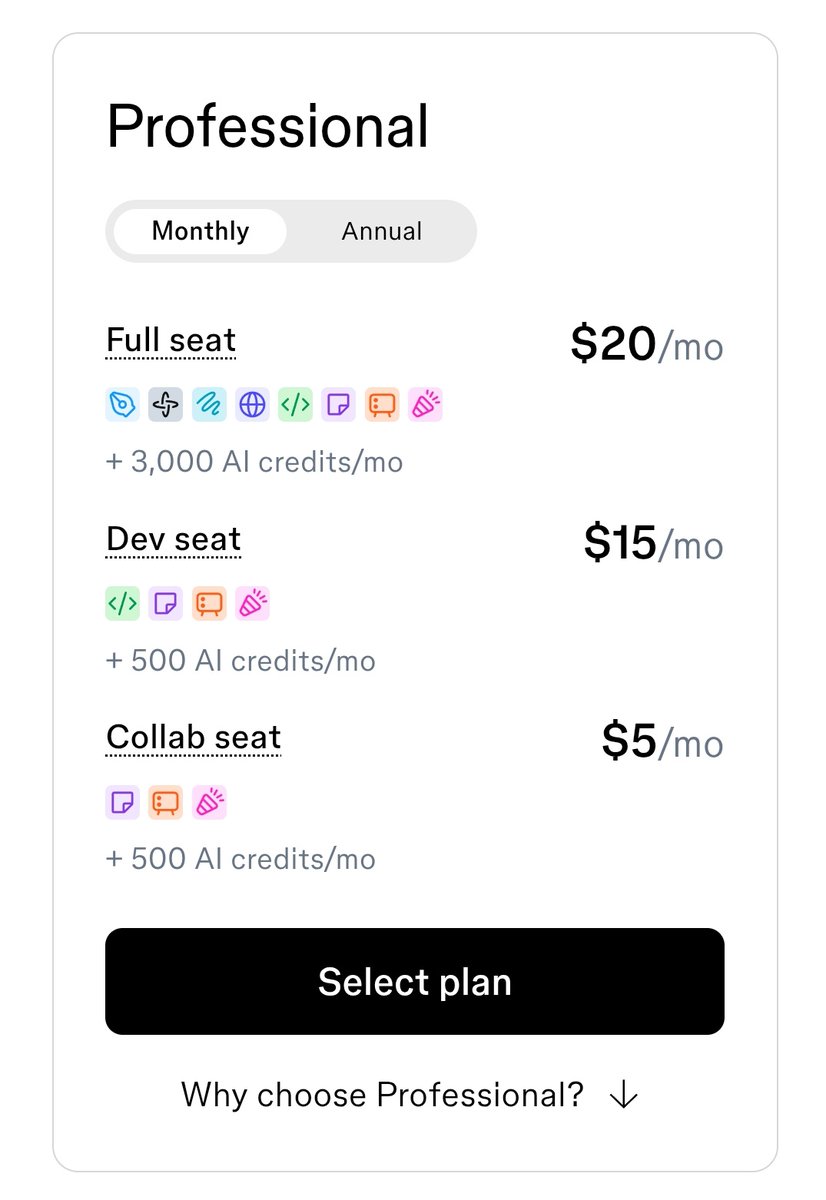
Task: Click the orange slides icon under Dev seat
Action: click(209, 603)
